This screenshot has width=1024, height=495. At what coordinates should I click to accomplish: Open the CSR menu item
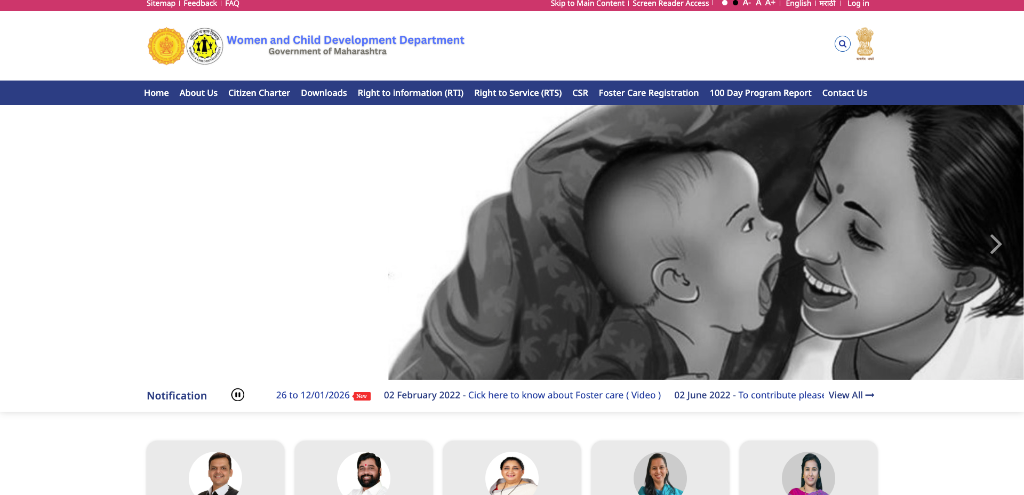point(580,93)
